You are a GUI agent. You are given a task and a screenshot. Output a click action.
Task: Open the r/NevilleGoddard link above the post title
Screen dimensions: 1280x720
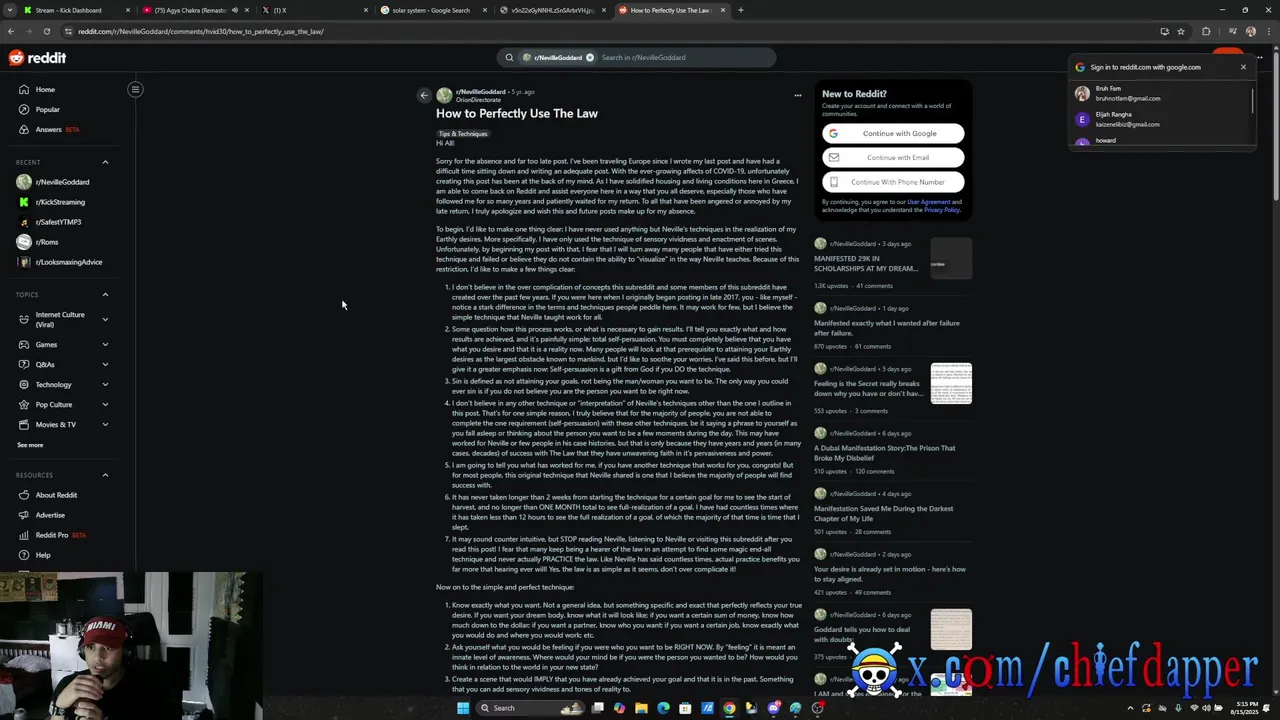[x=481, y=92]
